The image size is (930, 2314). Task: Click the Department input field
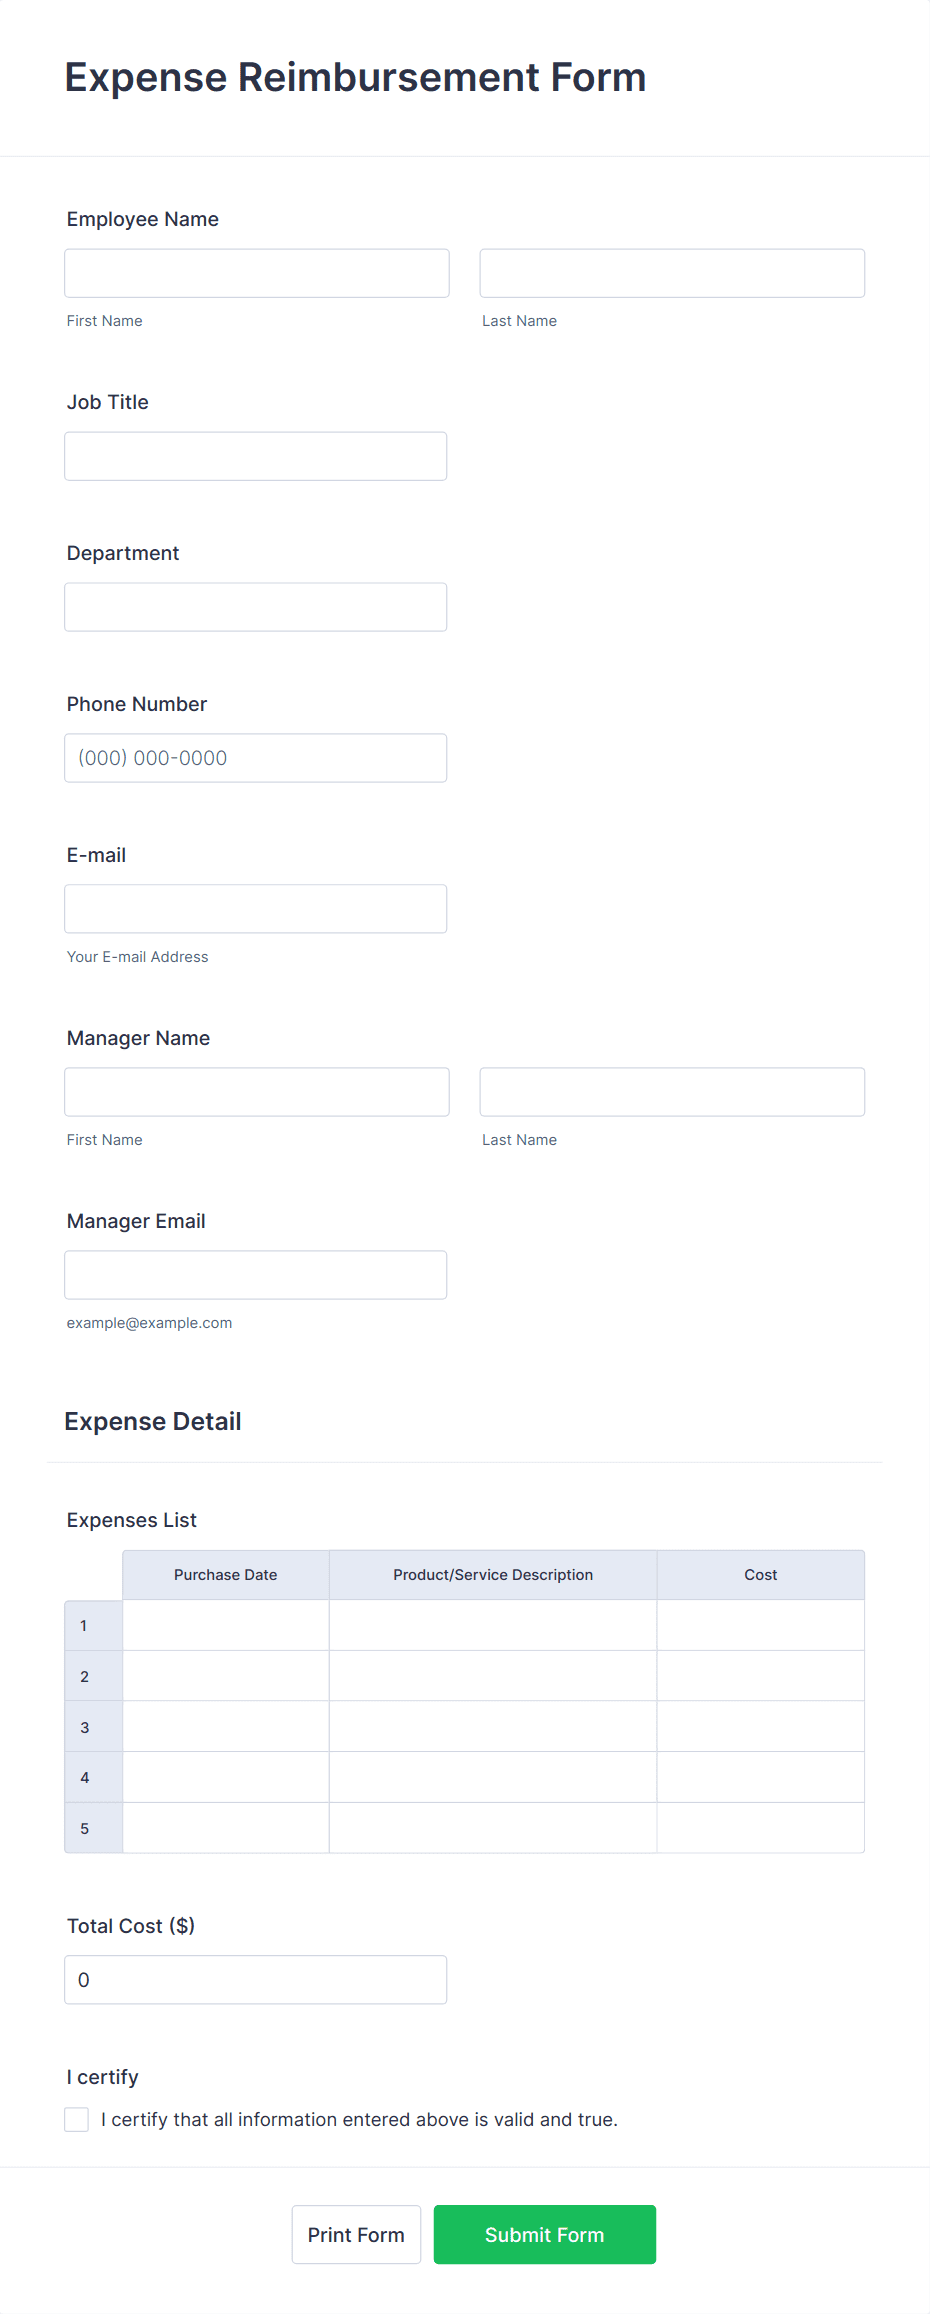tap(255, 606)
